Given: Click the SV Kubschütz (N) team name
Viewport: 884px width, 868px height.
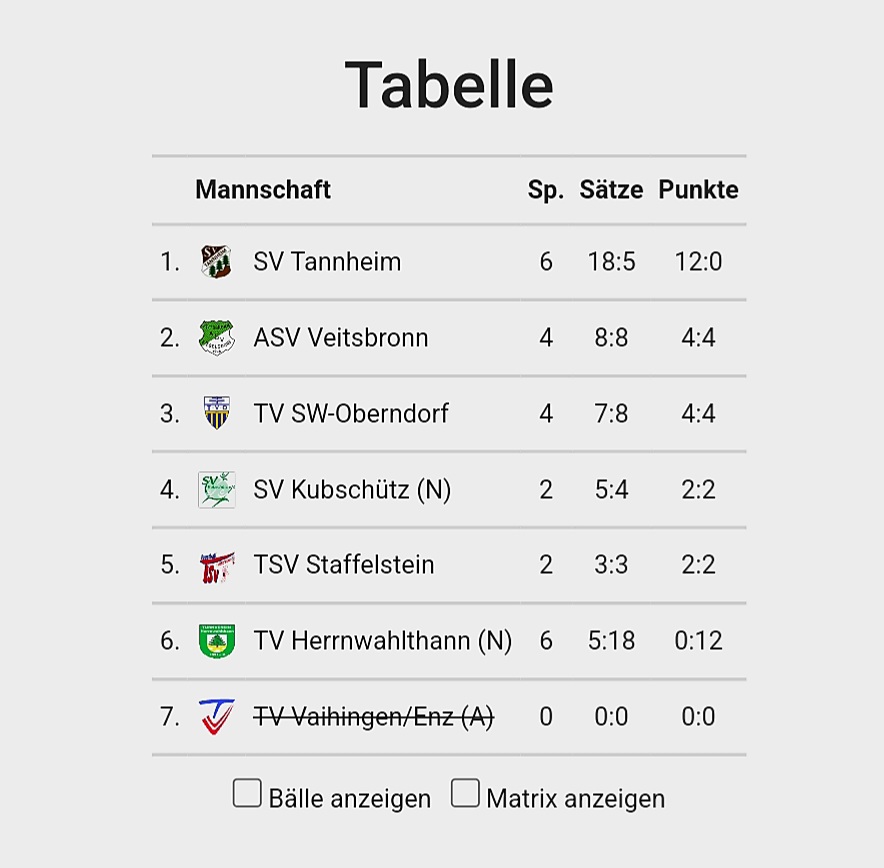Looking at the screenshot, I should [x=352, y=489].
